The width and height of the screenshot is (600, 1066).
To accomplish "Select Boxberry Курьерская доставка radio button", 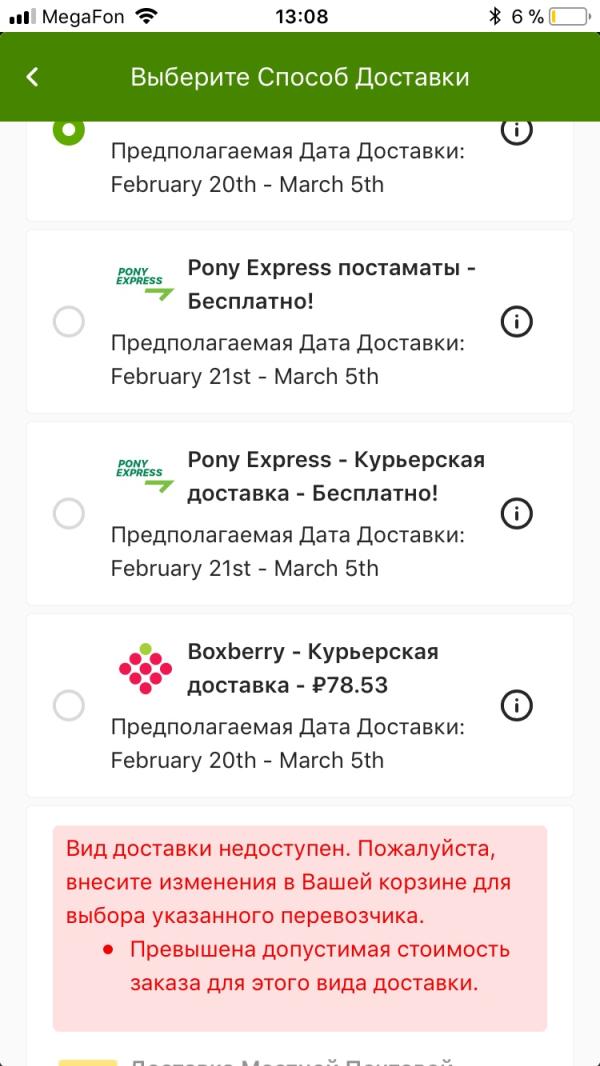I will [68, 705].
